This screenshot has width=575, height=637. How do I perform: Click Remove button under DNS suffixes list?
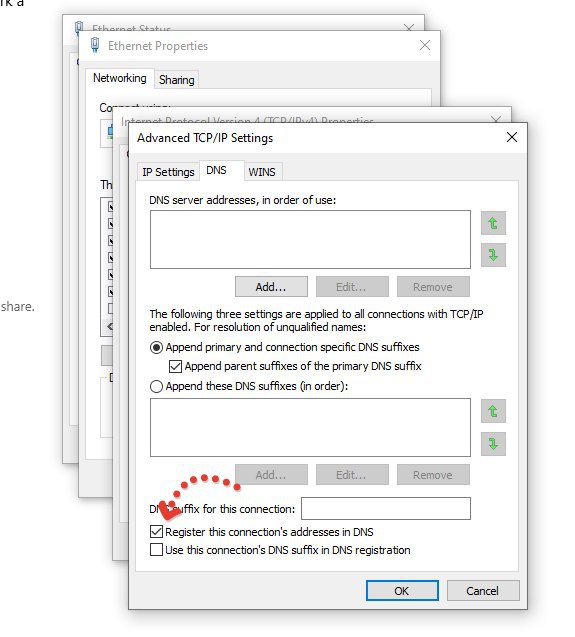433,475
